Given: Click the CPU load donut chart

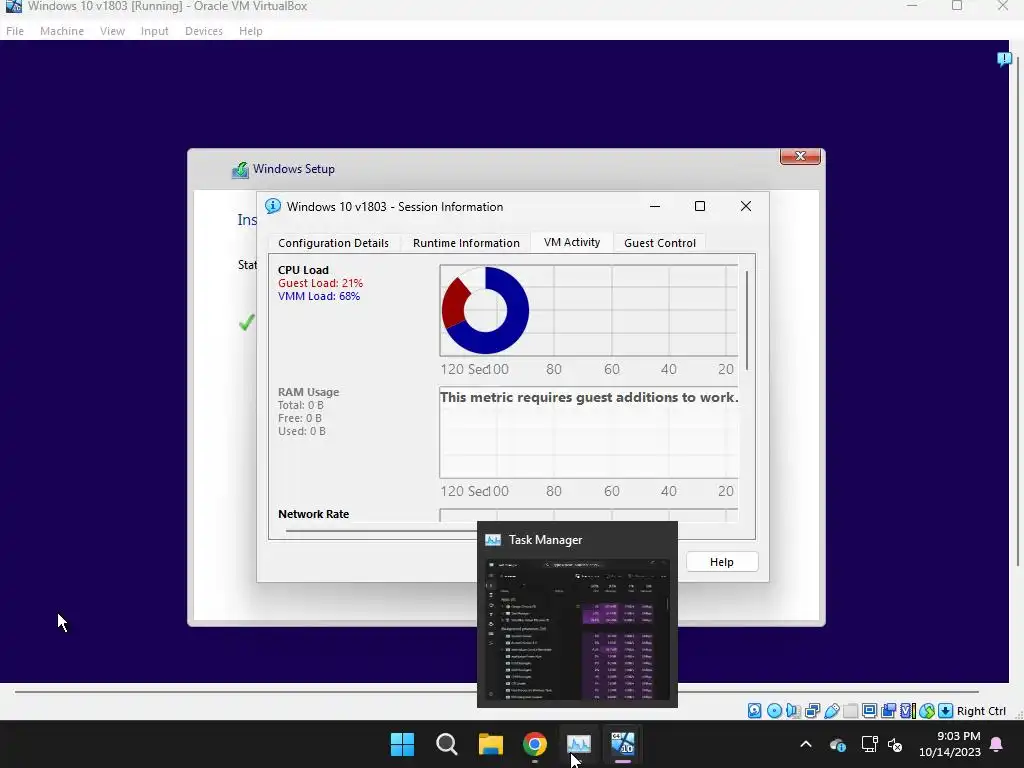Looking at the screenshot, I should click(485, 310).
